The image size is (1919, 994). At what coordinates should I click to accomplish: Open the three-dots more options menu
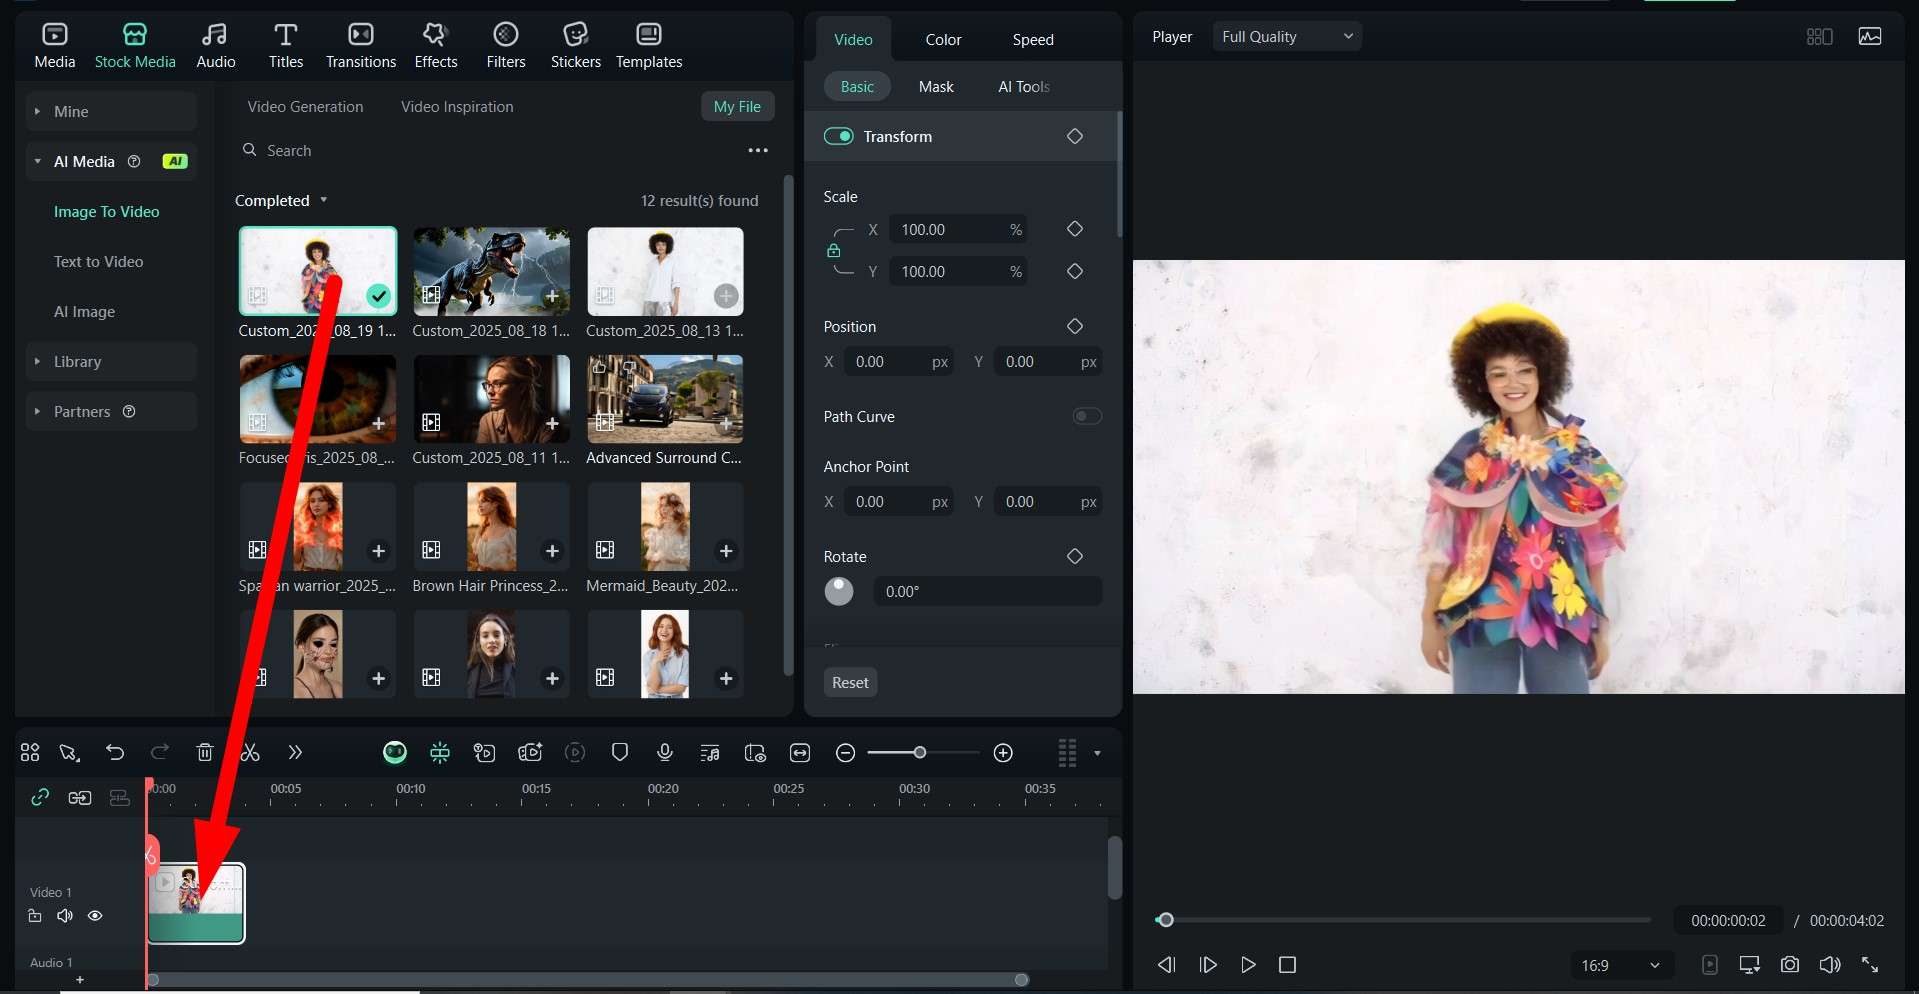click(758, 151)
